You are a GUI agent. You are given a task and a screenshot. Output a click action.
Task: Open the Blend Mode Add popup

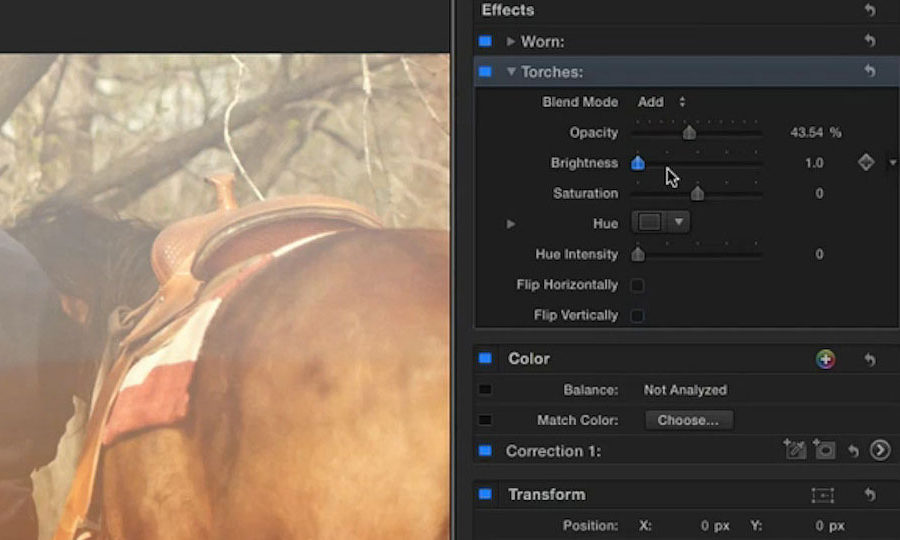661,102
